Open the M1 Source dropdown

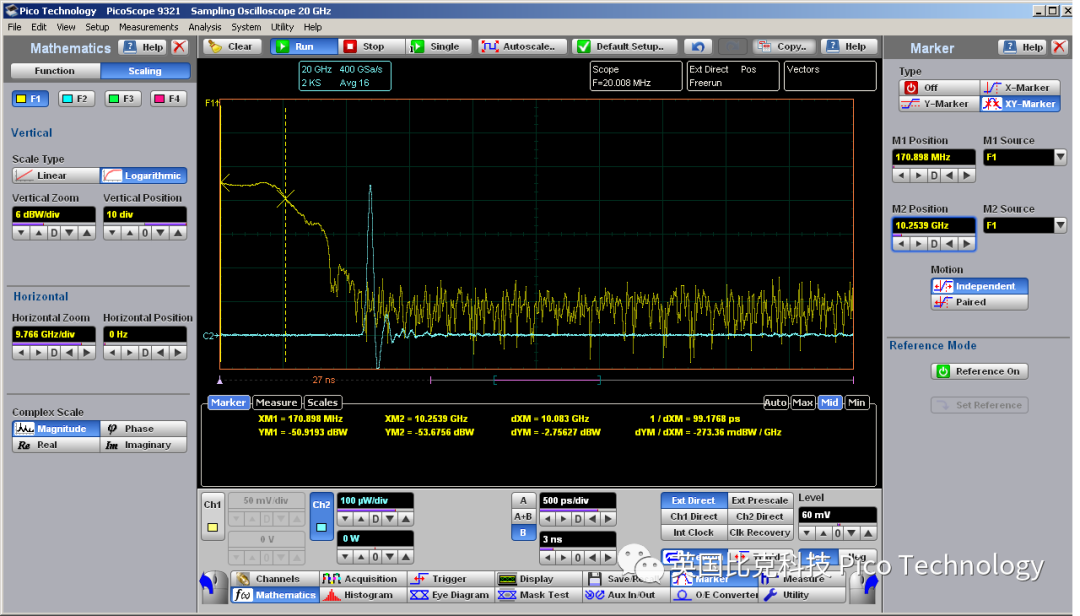point(1059,156)
